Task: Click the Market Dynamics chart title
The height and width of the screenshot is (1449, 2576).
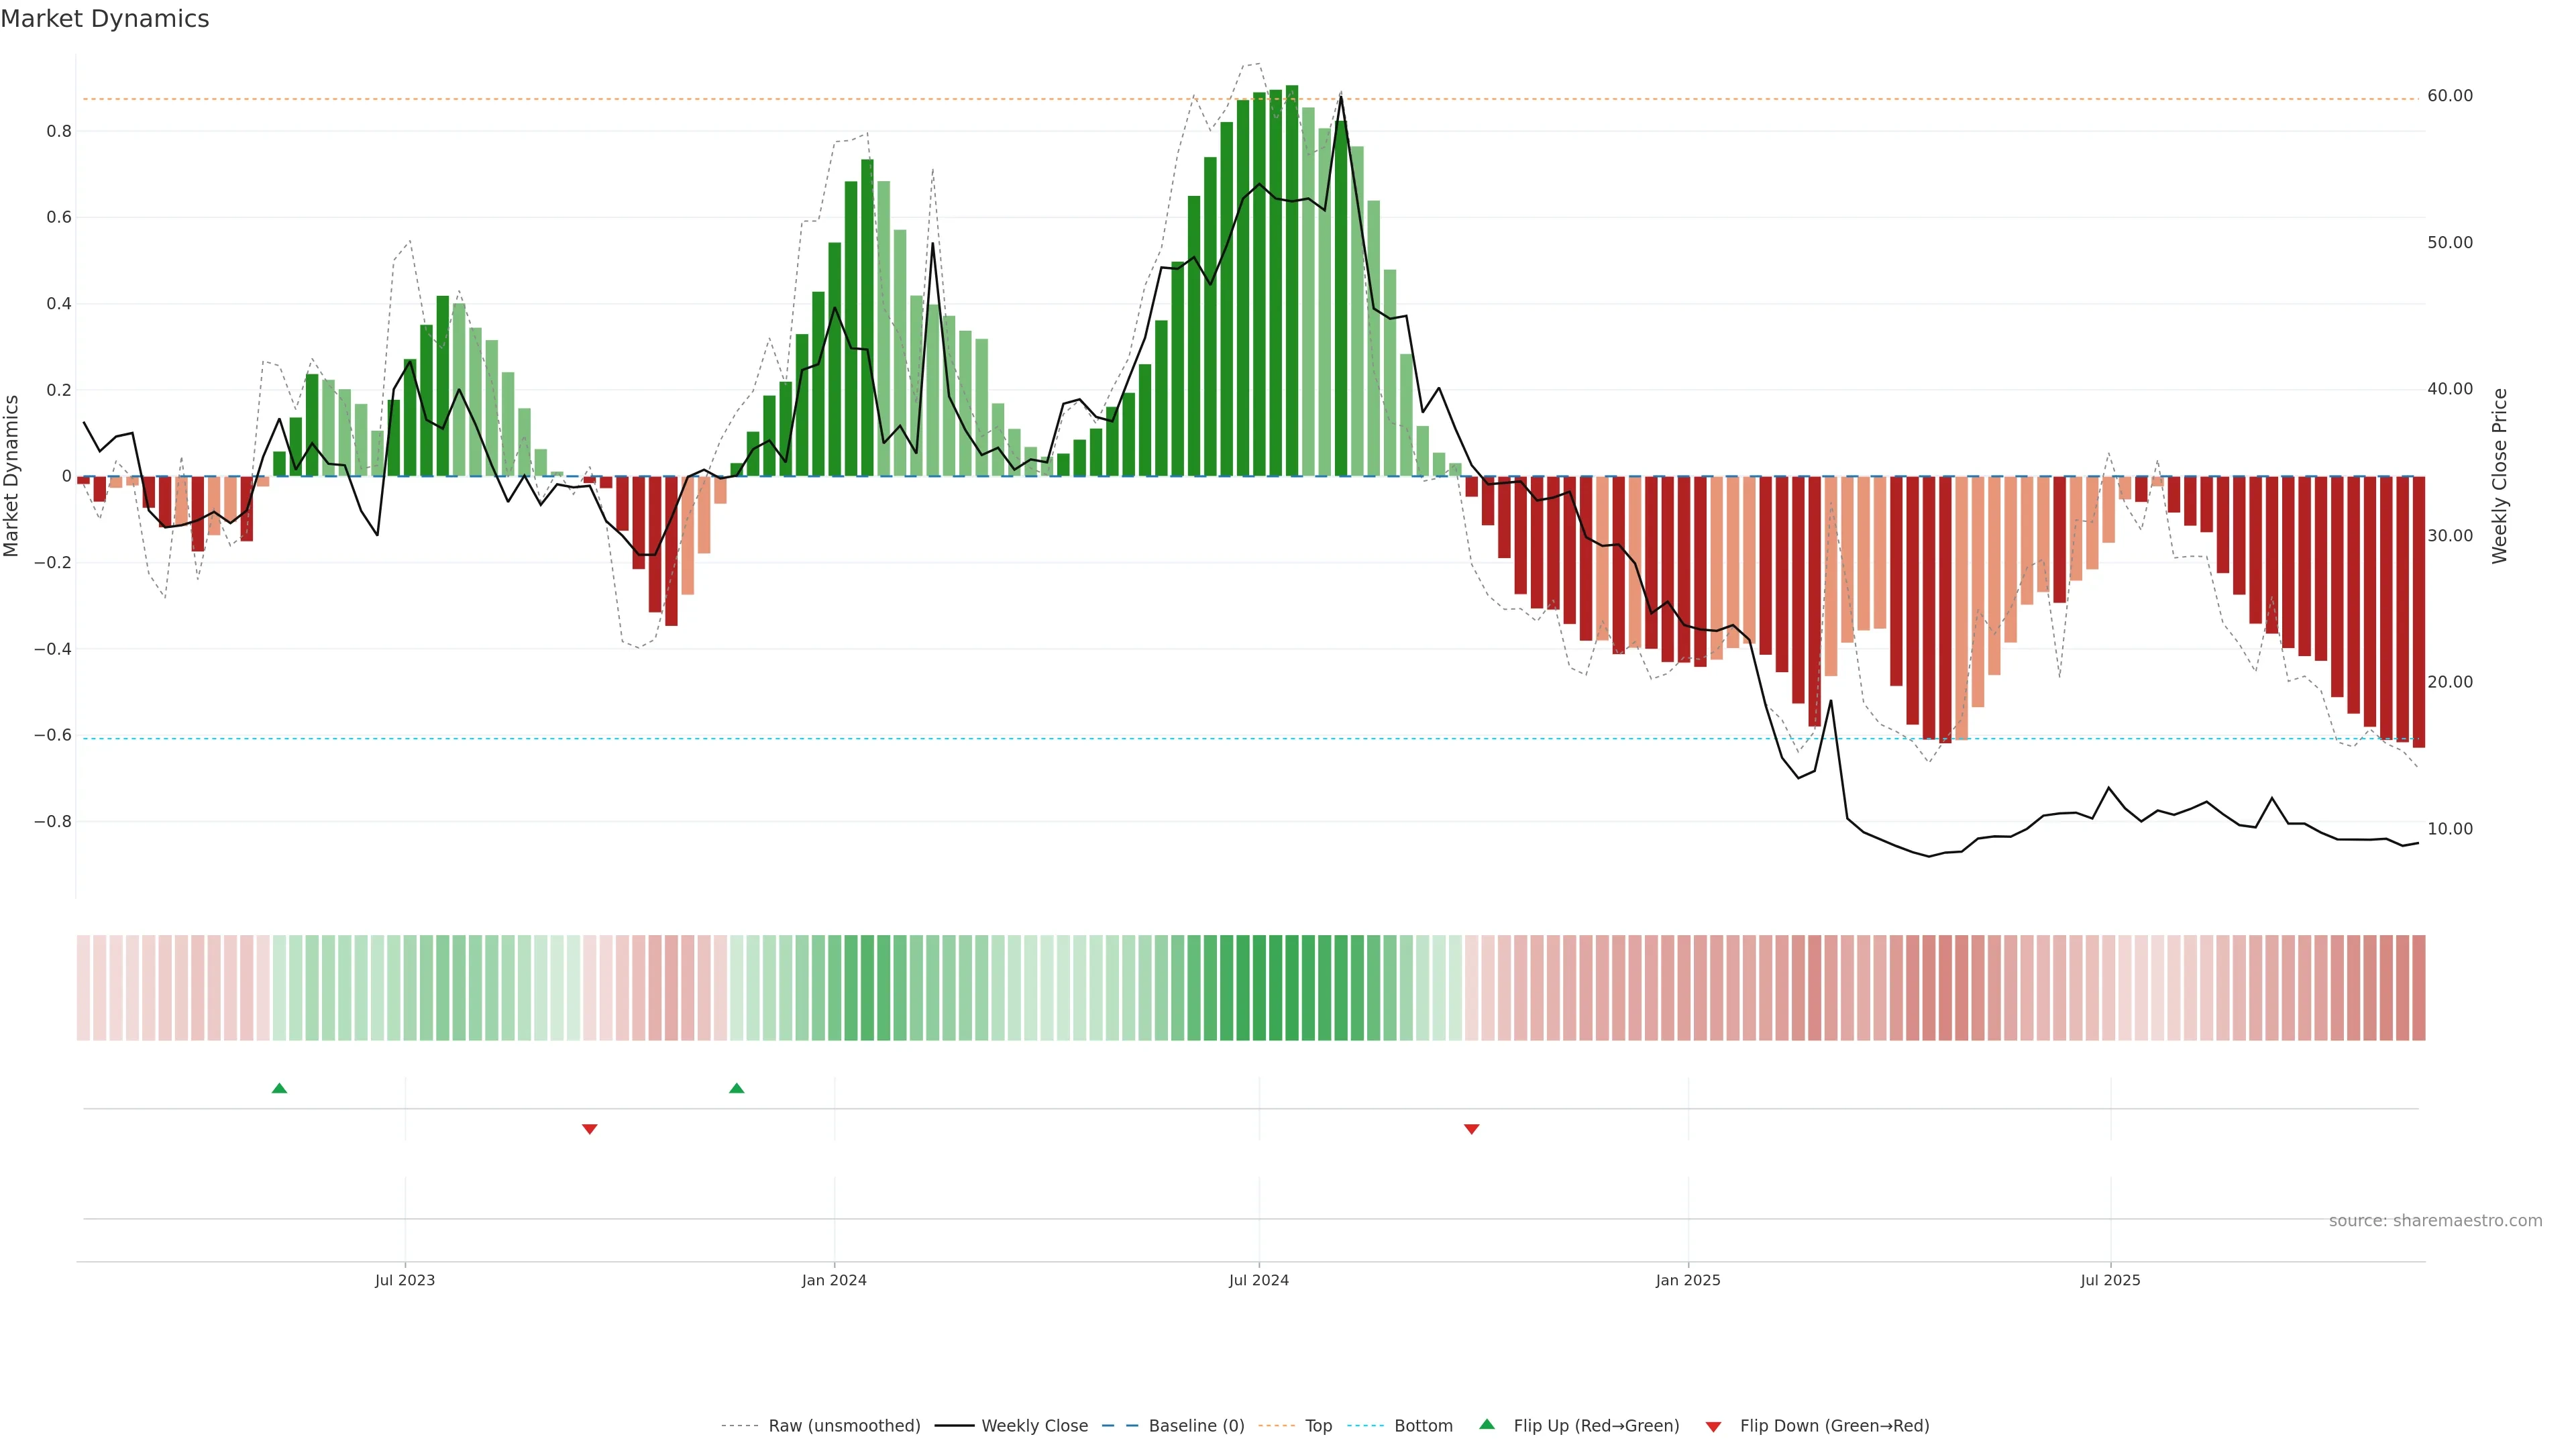Action: pos(105,19)
